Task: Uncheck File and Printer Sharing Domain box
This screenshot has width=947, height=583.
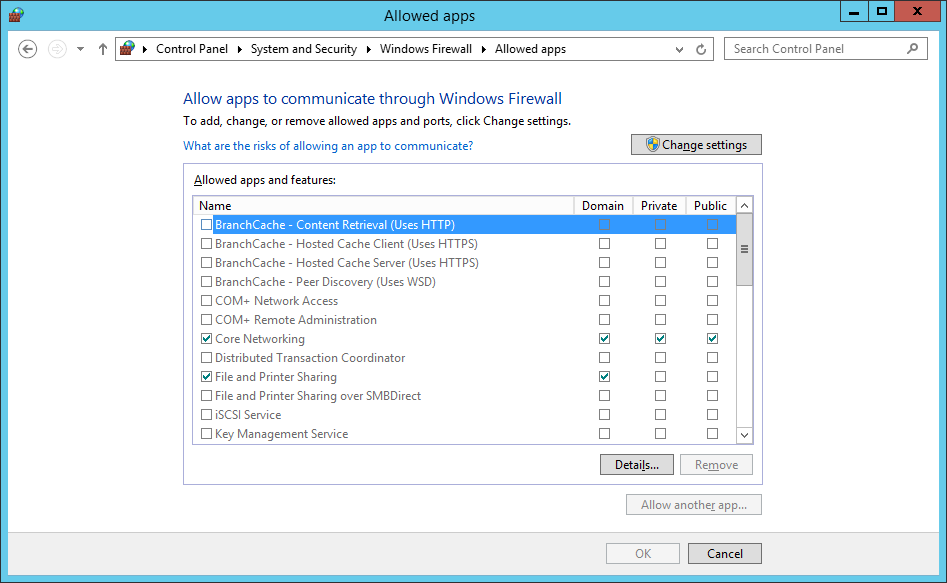Action: tap(604, 377)
